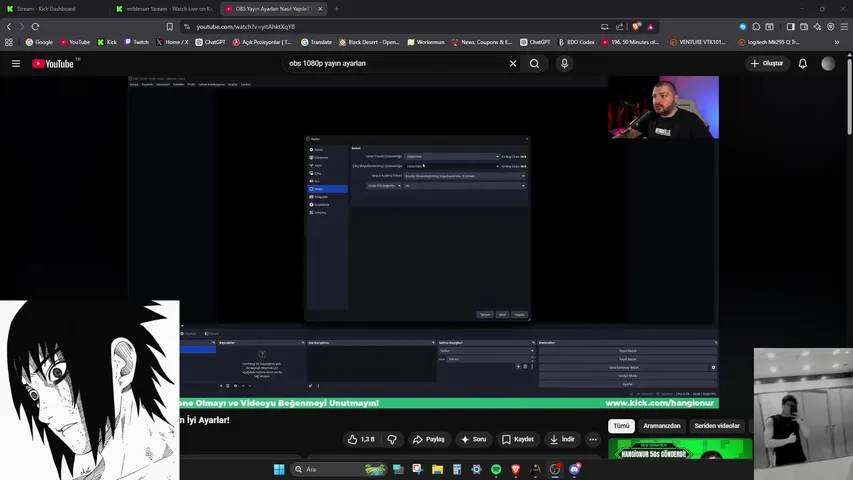Viewport: 853px width, 480px height.
Task: Open Kick bookmark
Action: (107, 42)
